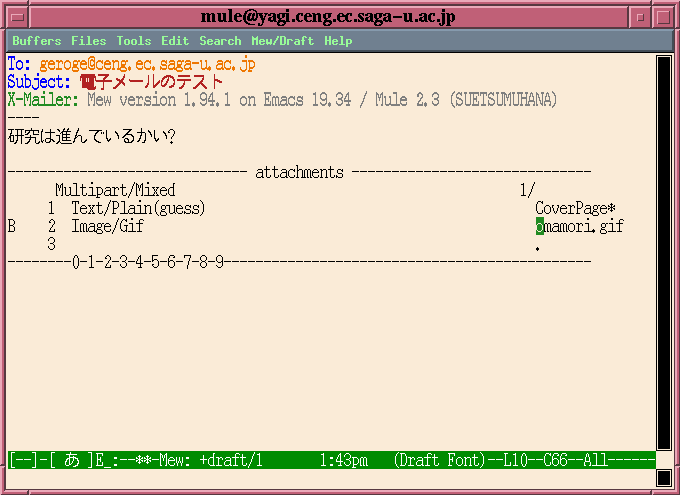
Task: Select the Image/Gif attachment part
Action: [x=108, y=226]
